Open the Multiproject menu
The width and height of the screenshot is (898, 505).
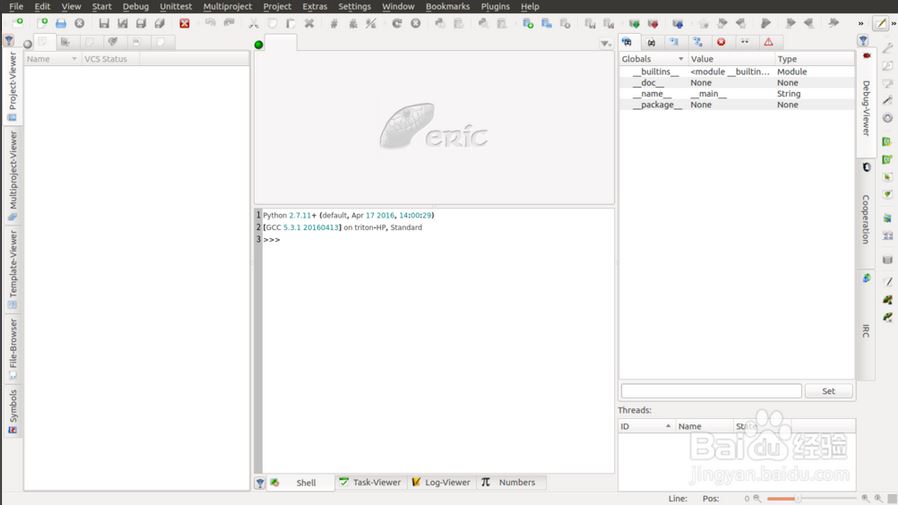(227, 6)
